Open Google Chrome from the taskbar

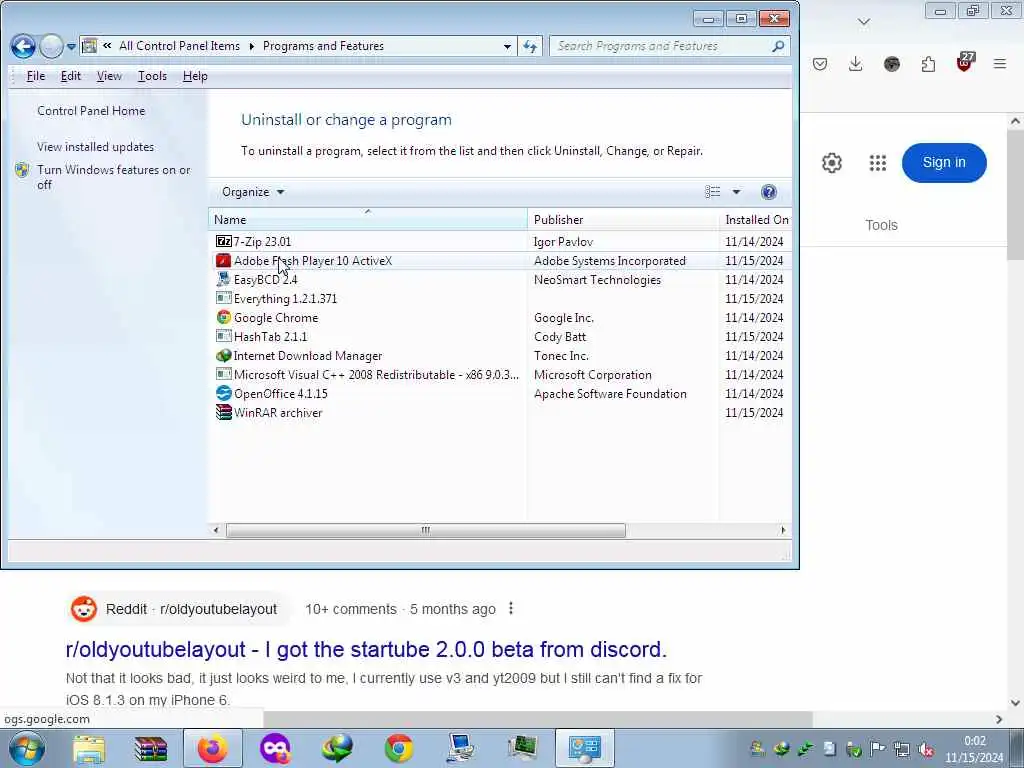pos(398,748)
